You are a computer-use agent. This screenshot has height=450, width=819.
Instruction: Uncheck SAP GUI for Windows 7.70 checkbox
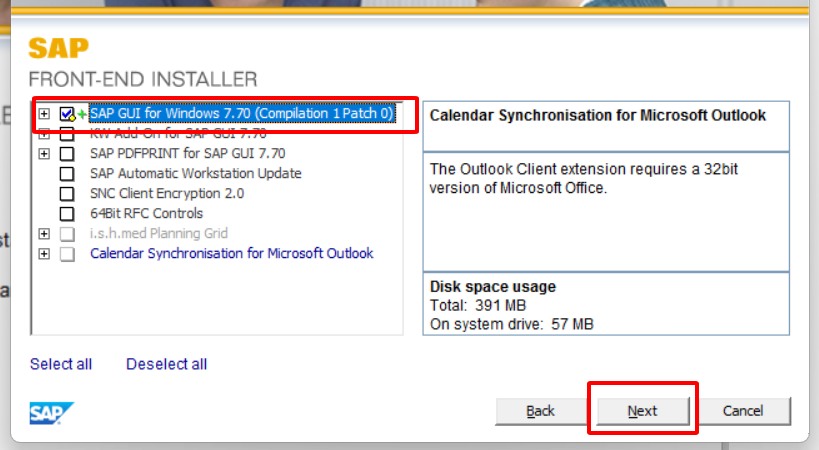click(x=67, y=114)
